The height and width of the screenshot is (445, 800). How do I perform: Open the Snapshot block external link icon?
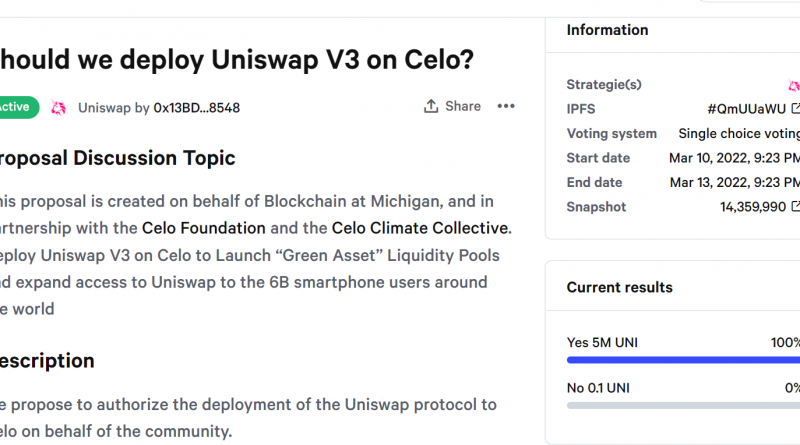pos(796,207)
